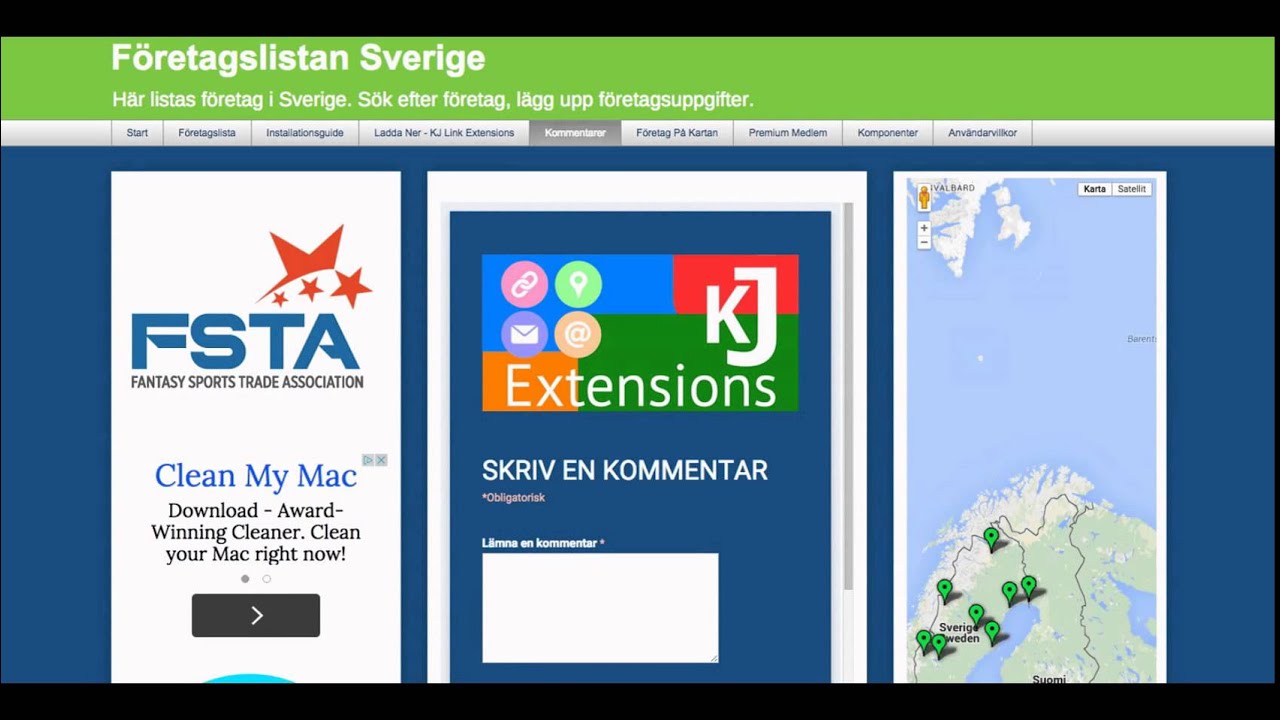This screenshot has height=720, width=1280.
Task: Focus the Lämna en kommentar text area
Action: [600, 608]
